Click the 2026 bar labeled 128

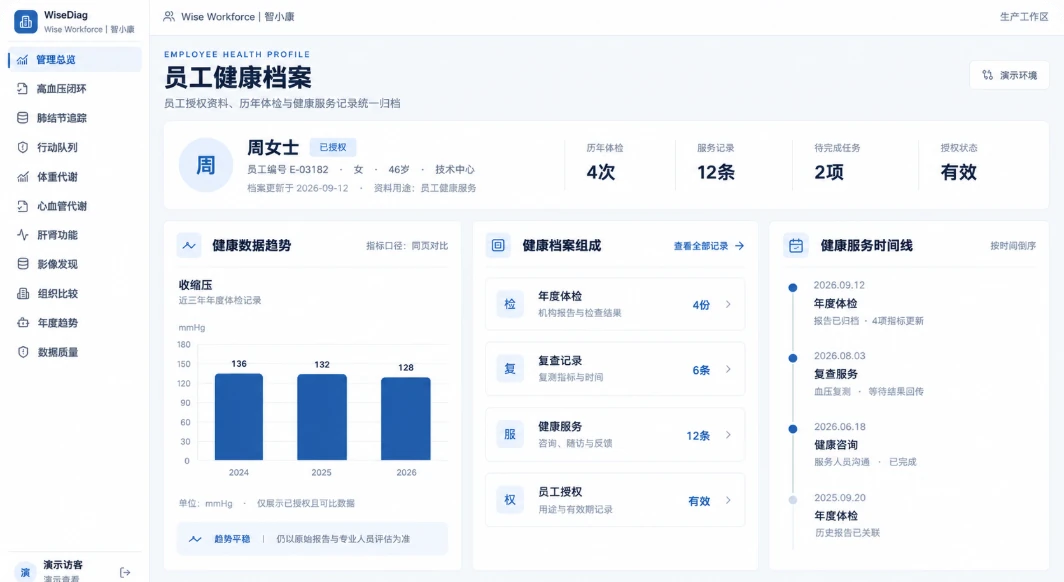point(406,419)
